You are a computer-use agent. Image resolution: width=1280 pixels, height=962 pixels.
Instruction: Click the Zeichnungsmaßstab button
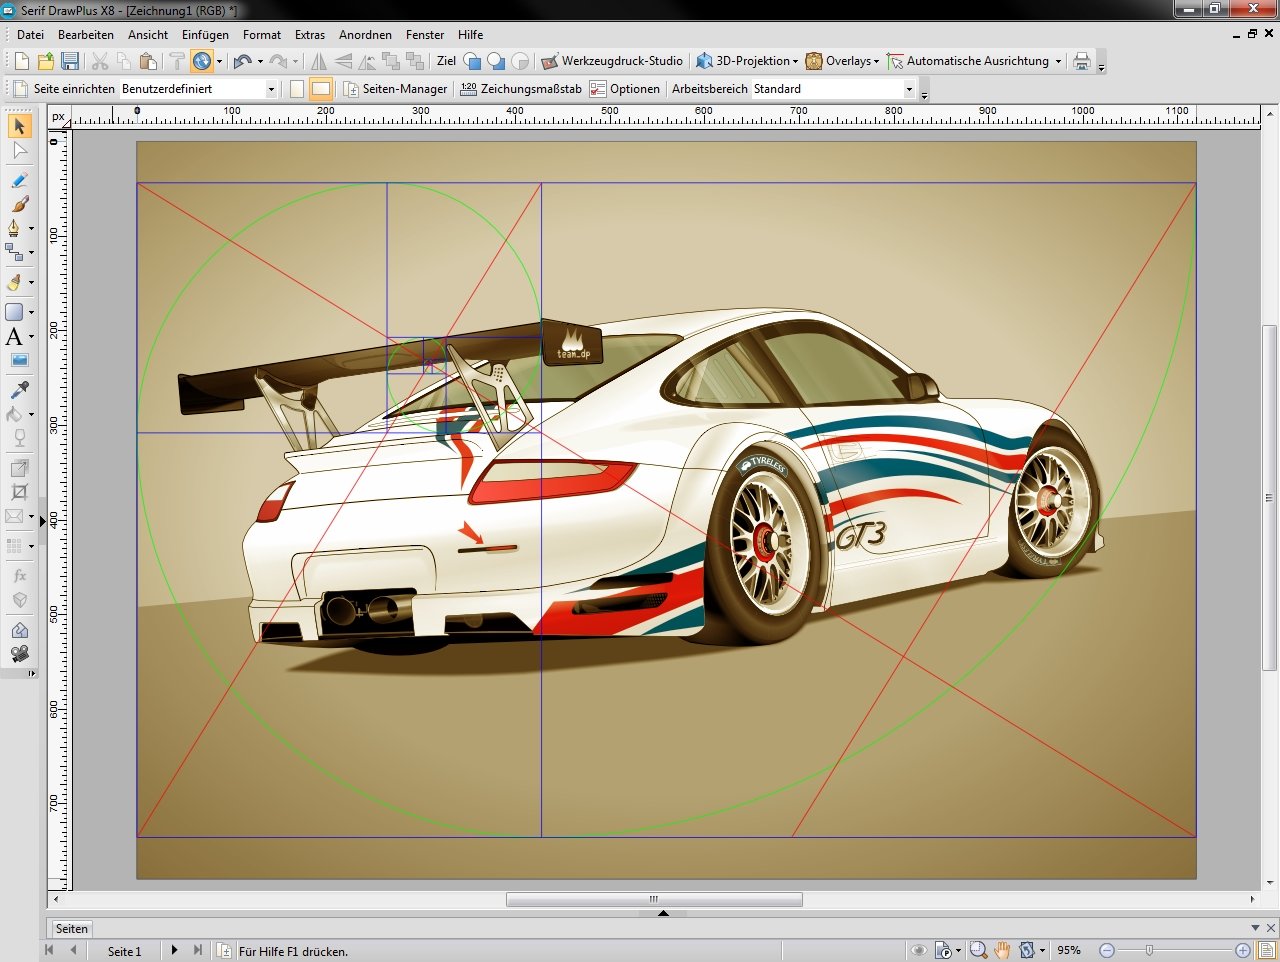[x=521, y=89]
